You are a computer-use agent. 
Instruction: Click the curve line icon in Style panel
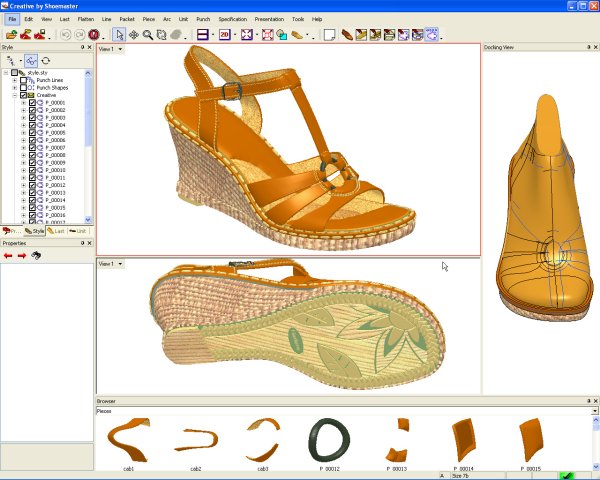[31, 60]
